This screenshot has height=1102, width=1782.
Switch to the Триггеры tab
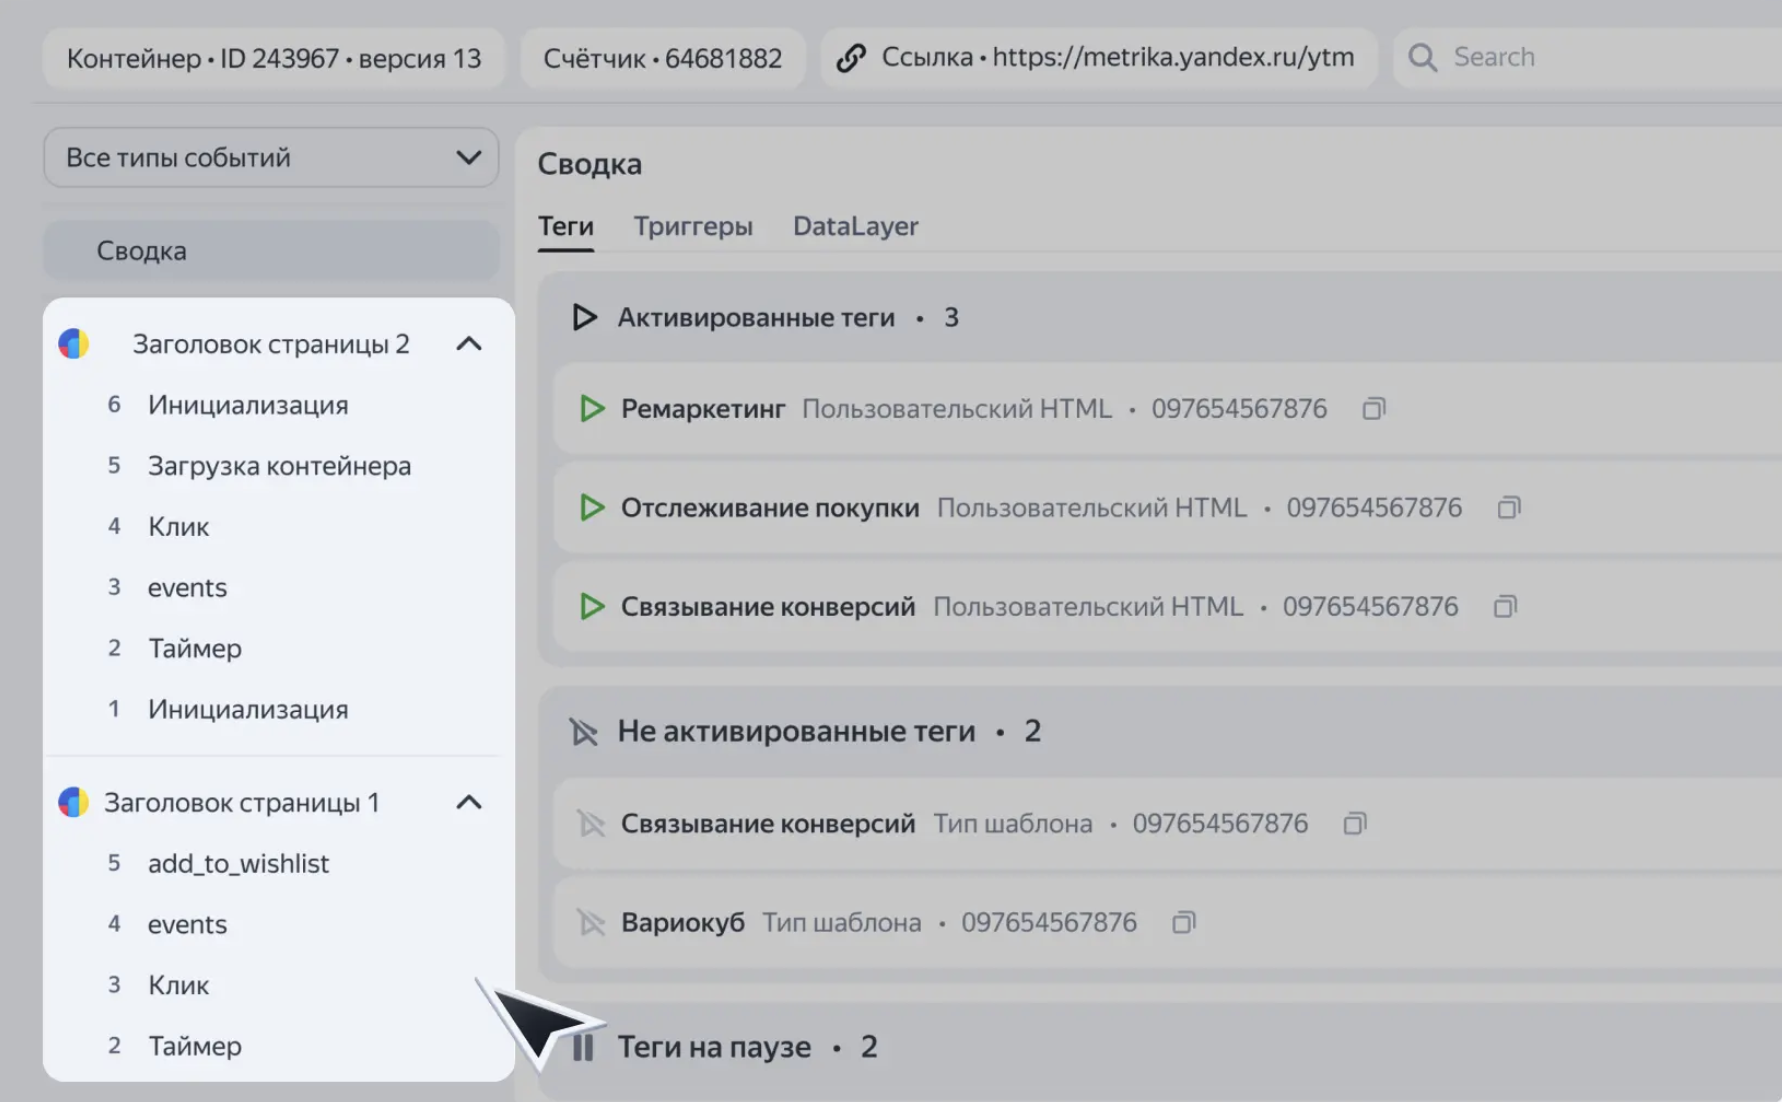693,226
